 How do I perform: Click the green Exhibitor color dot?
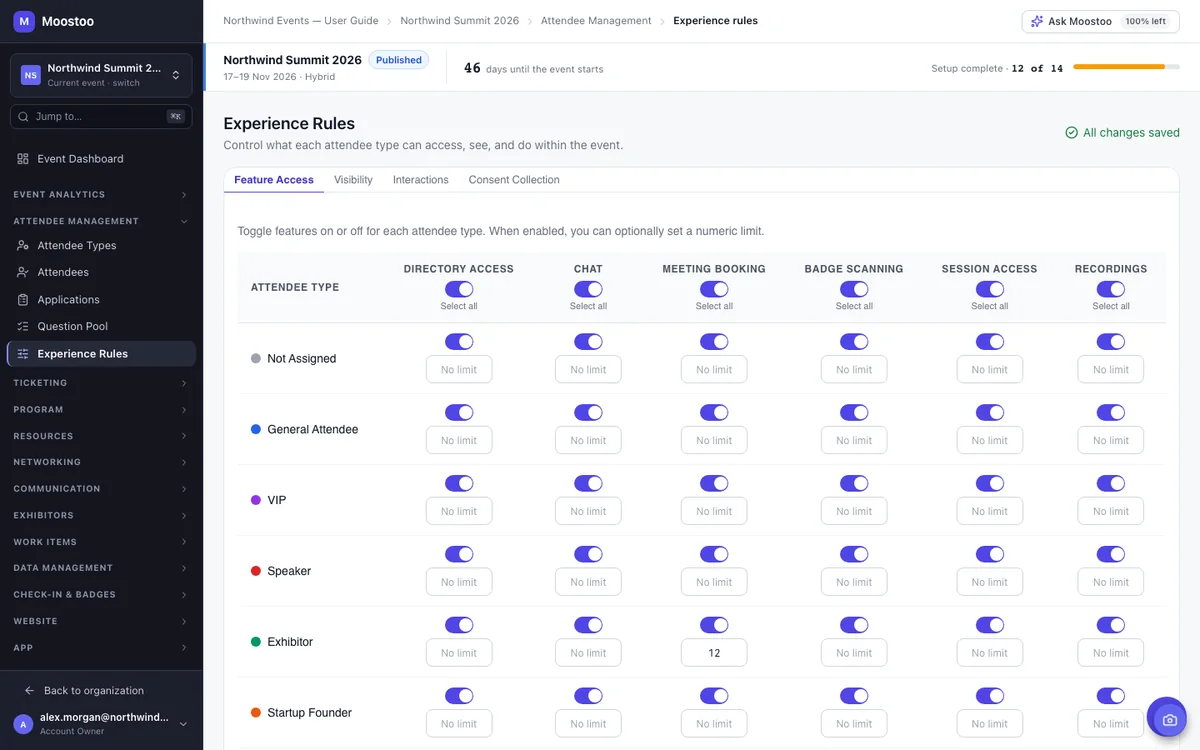[x=256, y=642]
